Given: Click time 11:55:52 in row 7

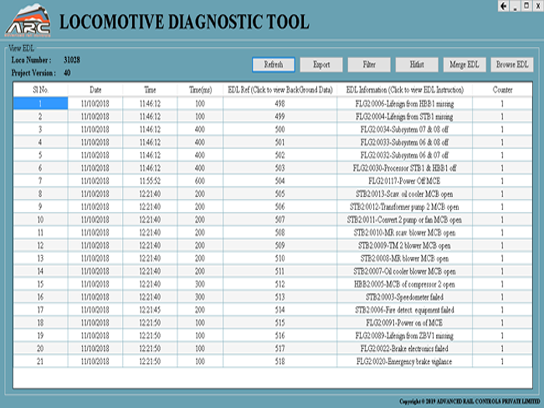Looking at the screenshot, I should (x=150, y=181).
